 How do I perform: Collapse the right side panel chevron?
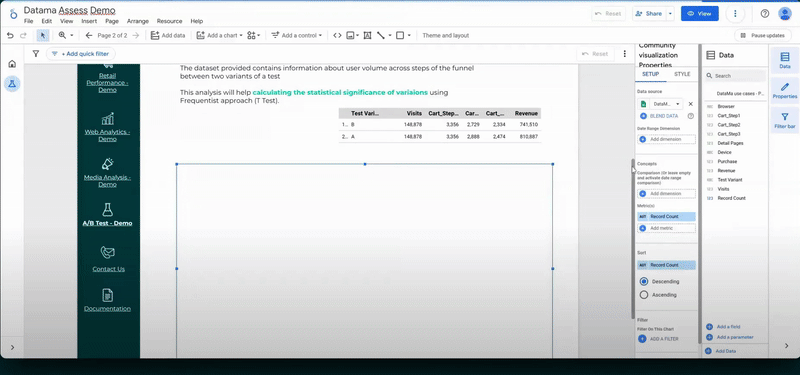(x=786, y=346)
